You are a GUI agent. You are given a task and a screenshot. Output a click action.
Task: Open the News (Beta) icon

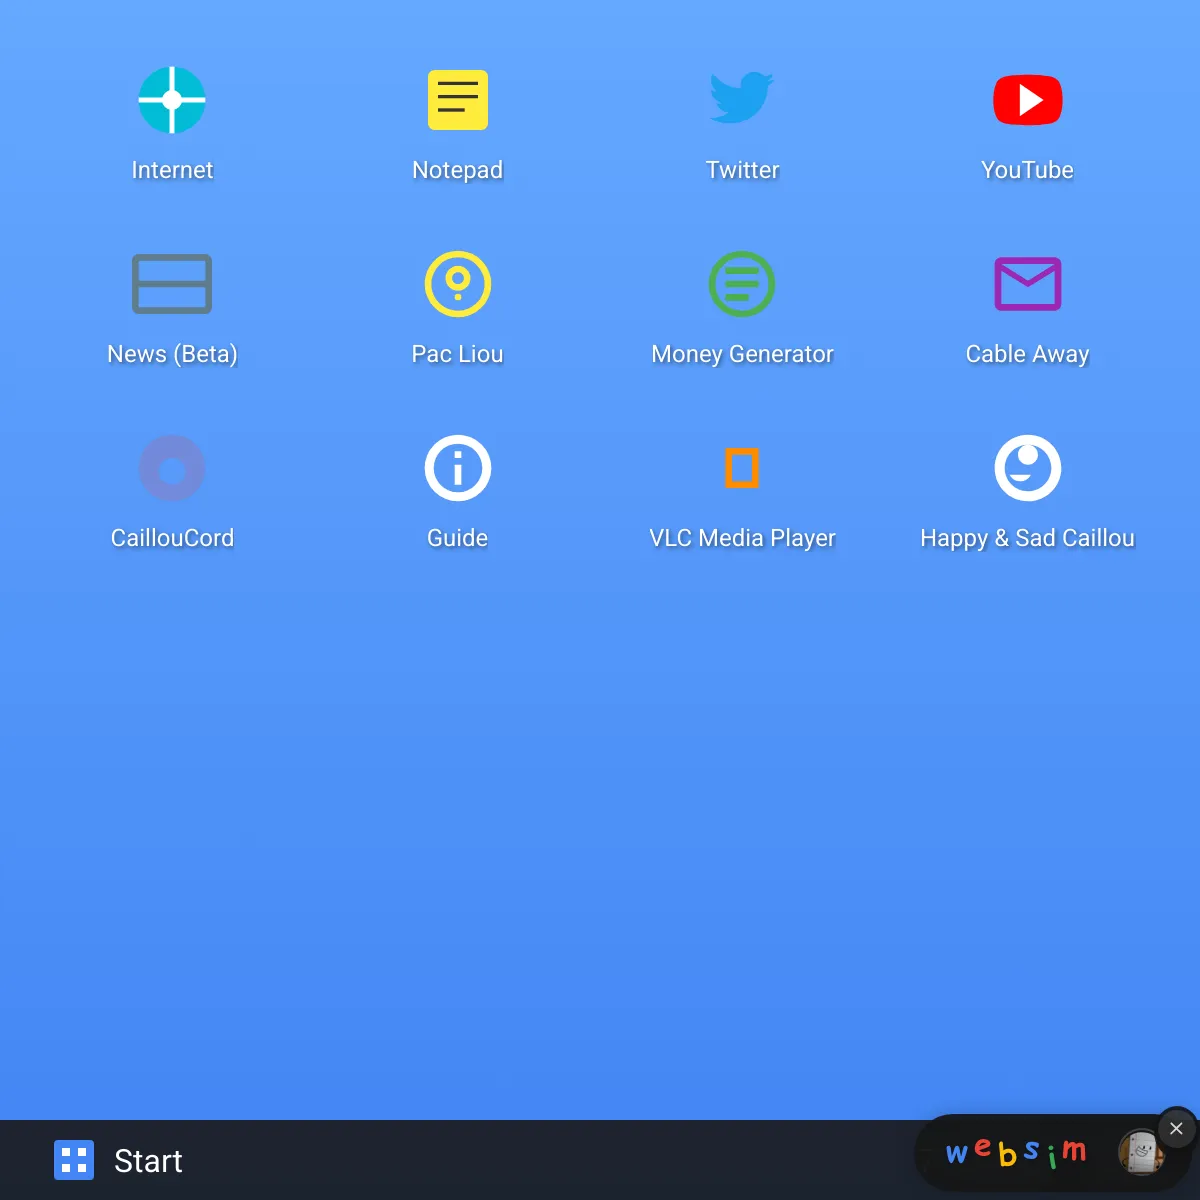coord(172,284)
